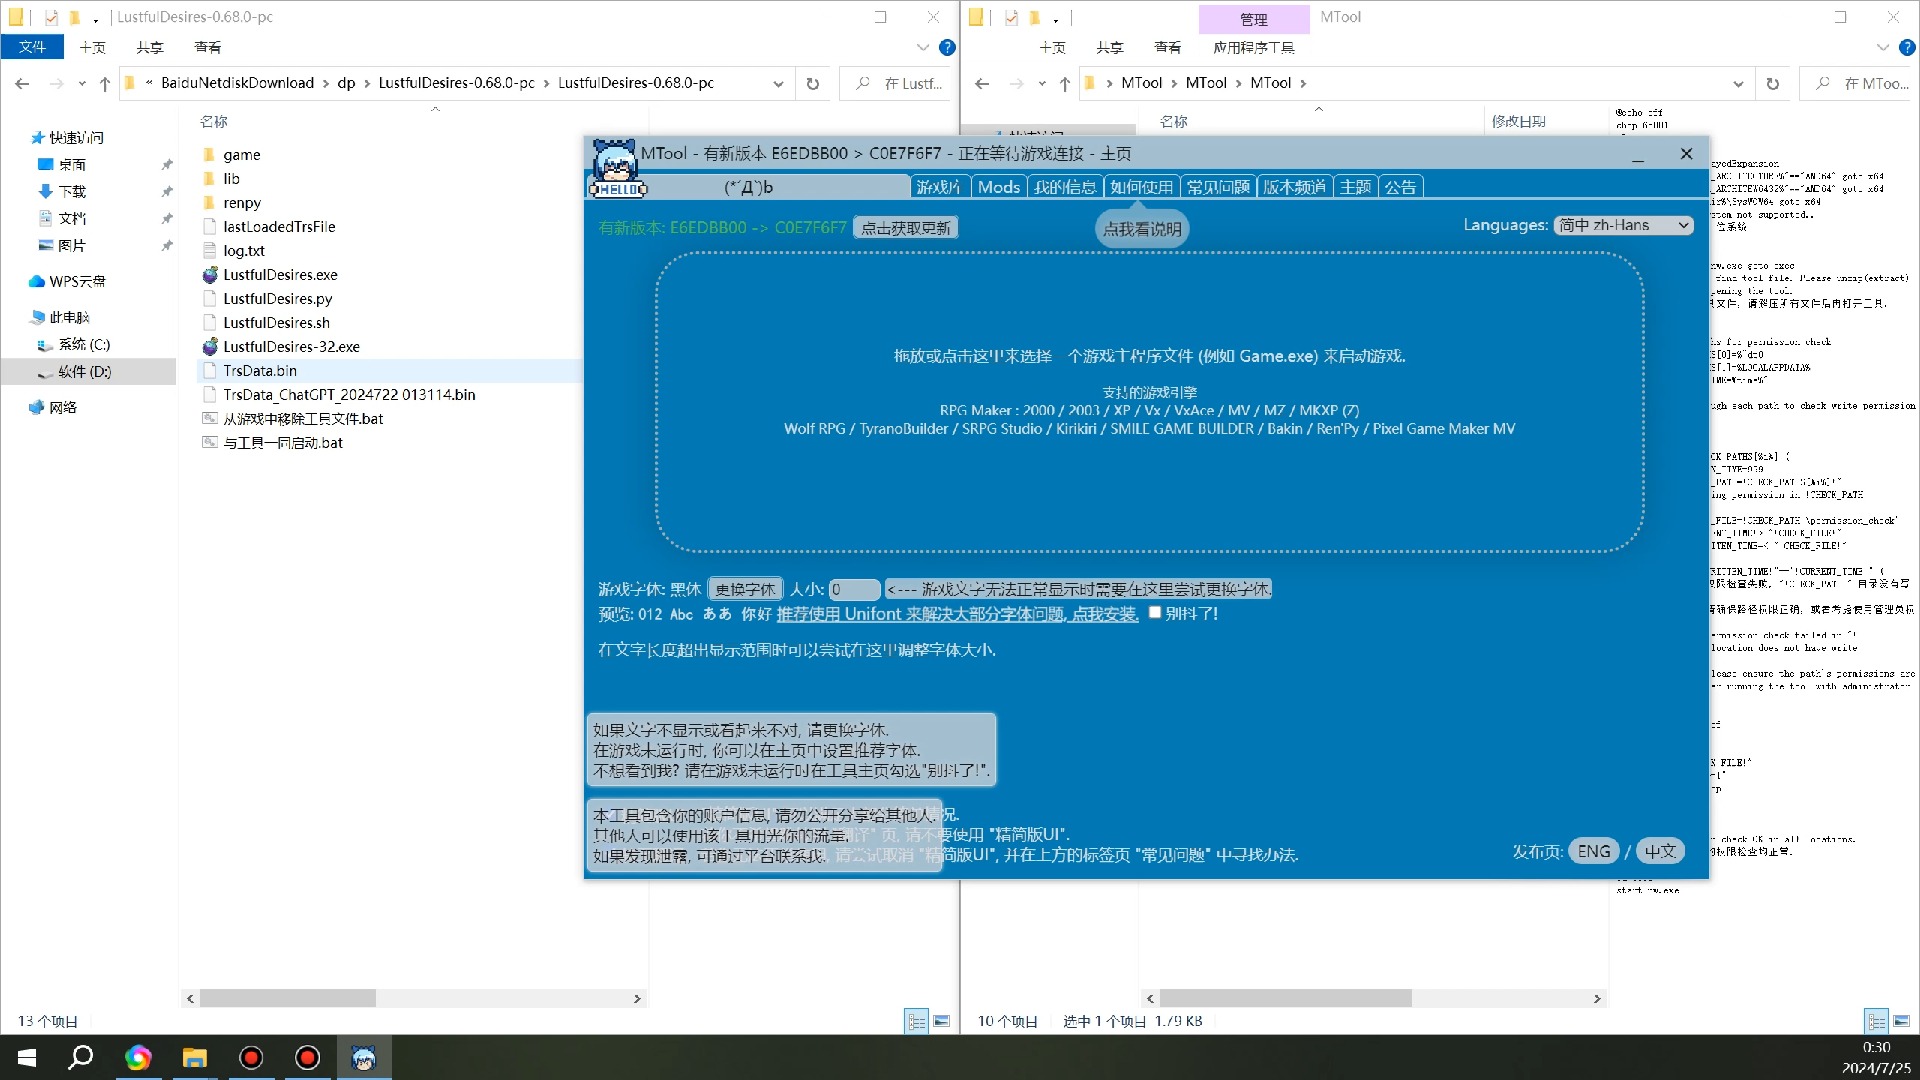Expand MTool Explorer address history dropdown
This screenshot has width=1920, height=1080.
[x=1738, y=84]
